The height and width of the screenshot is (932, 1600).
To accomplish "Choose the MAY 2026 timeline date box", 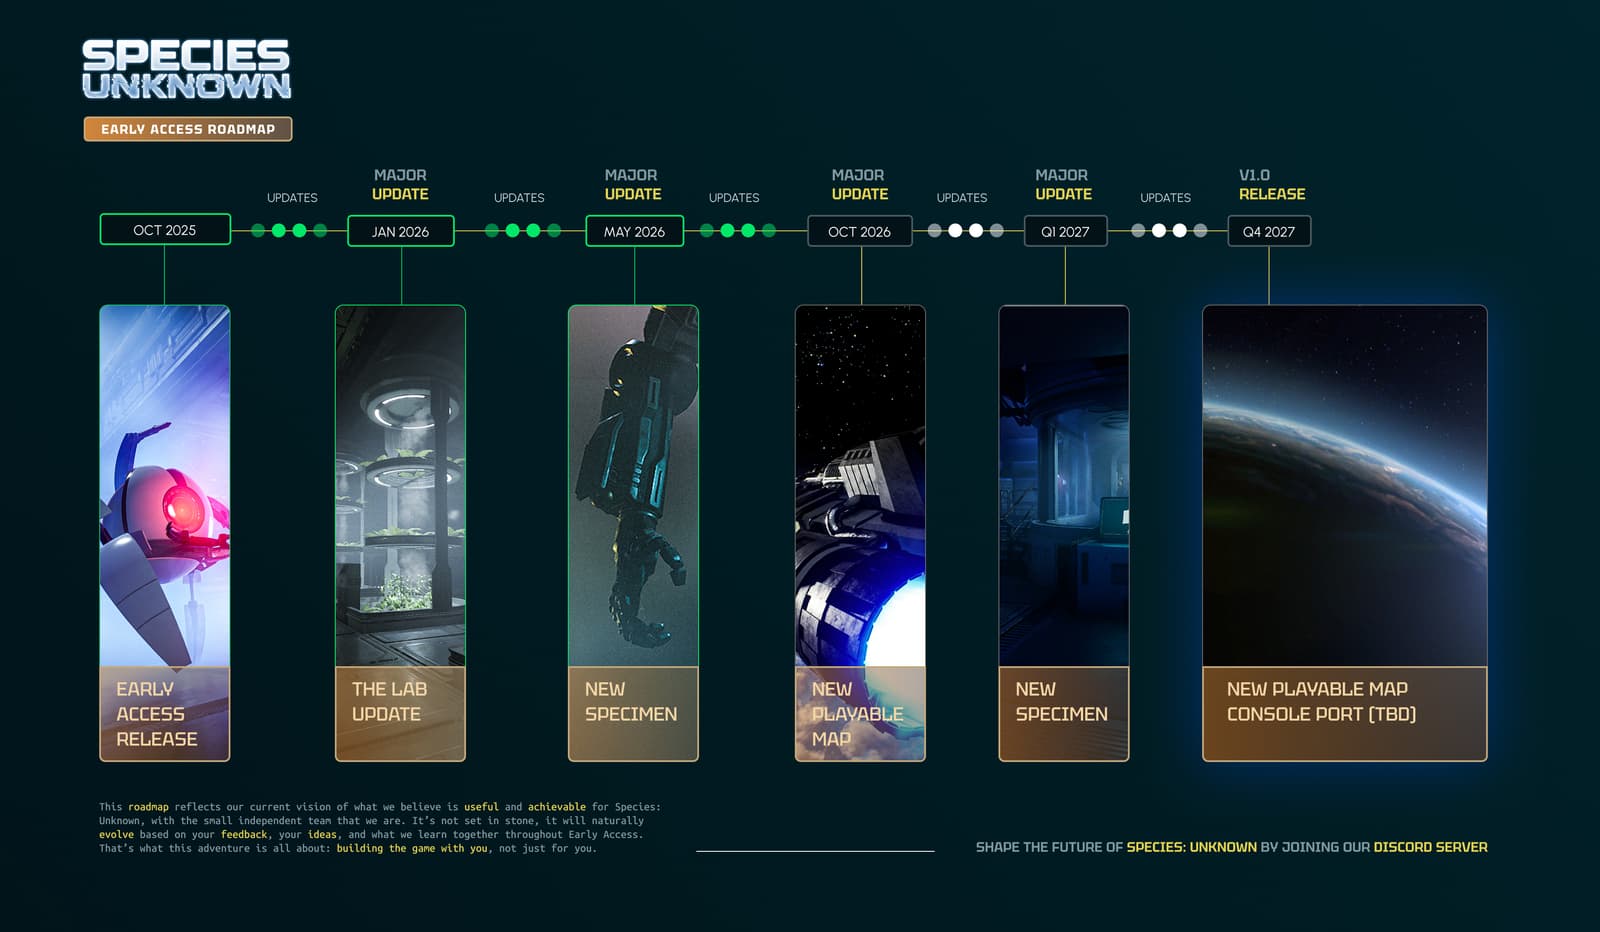I will (x=634, y=231).
